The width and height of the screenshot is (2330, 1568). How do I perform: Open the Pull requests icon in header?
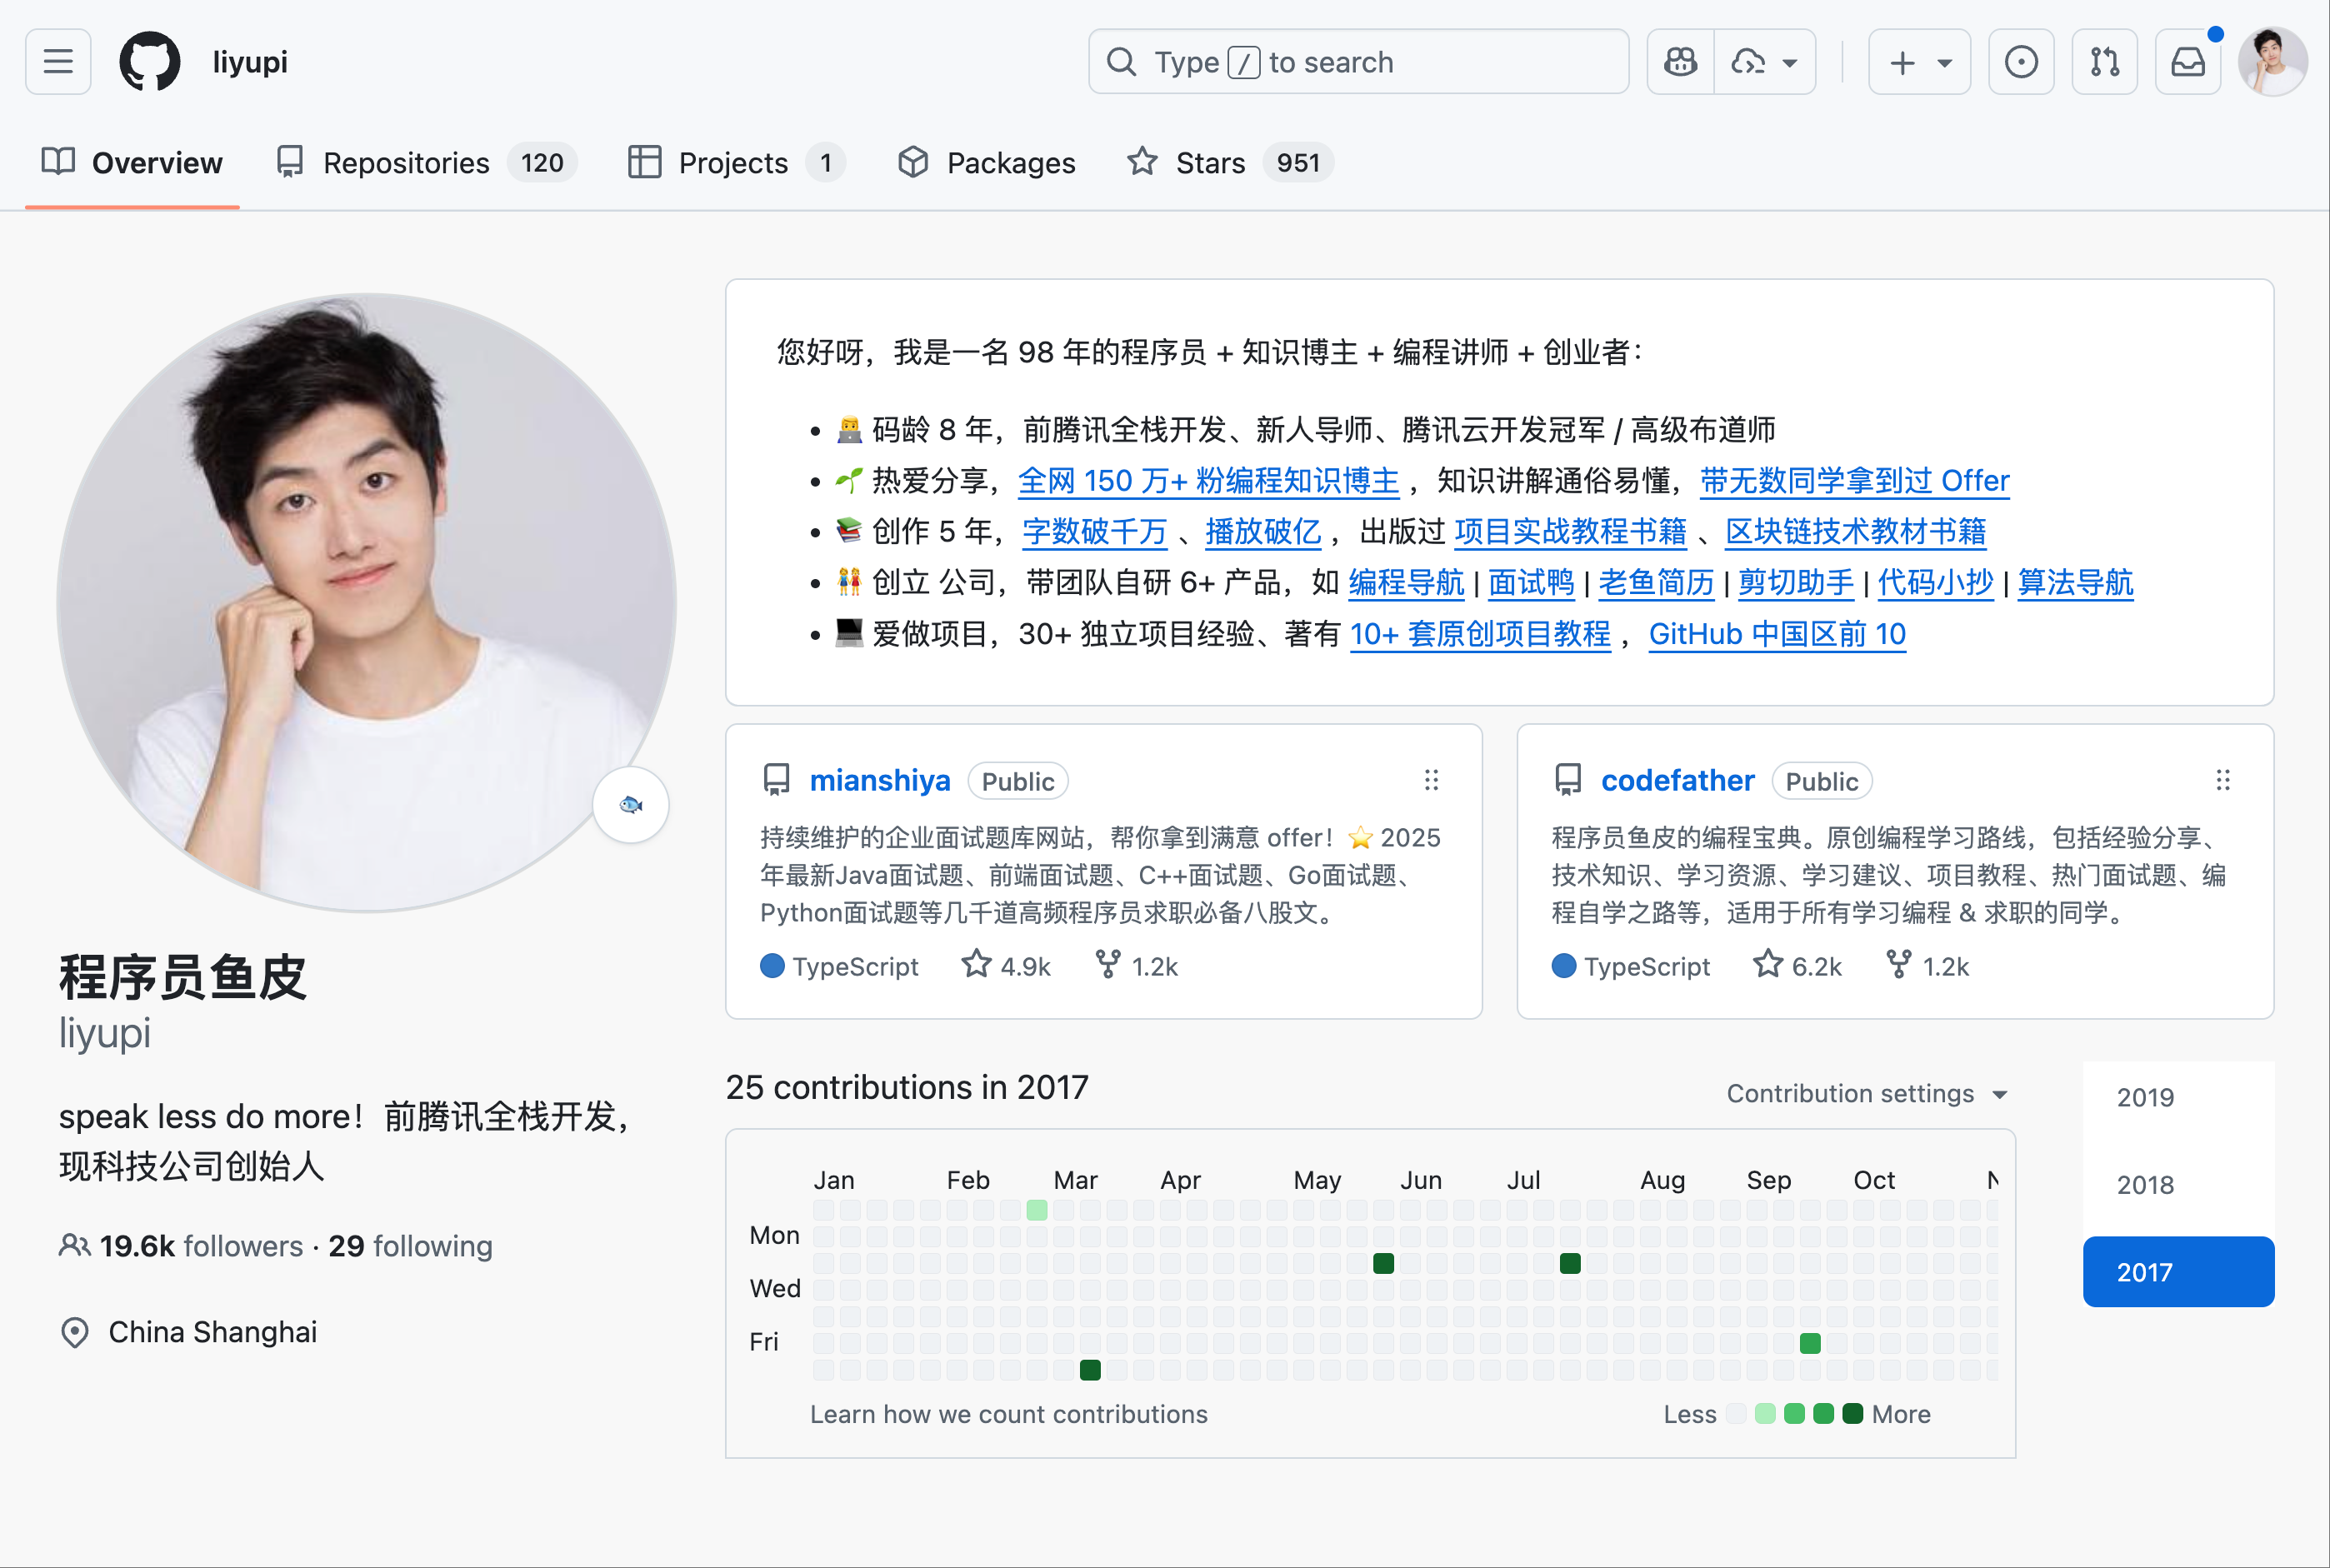pos(2104,62)
